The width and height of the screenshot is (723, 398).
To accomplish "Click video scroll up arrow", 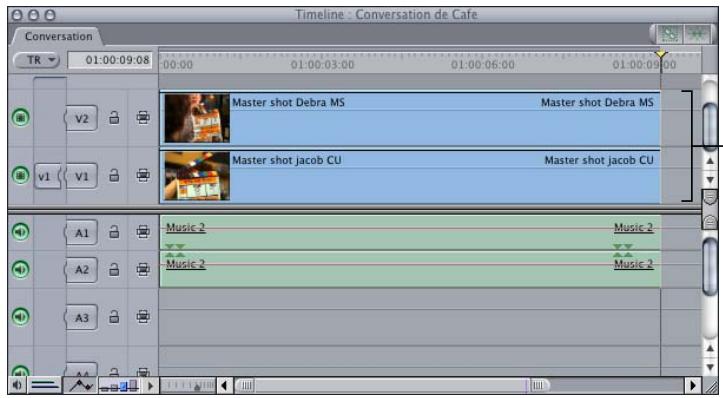I will (710, 161).
